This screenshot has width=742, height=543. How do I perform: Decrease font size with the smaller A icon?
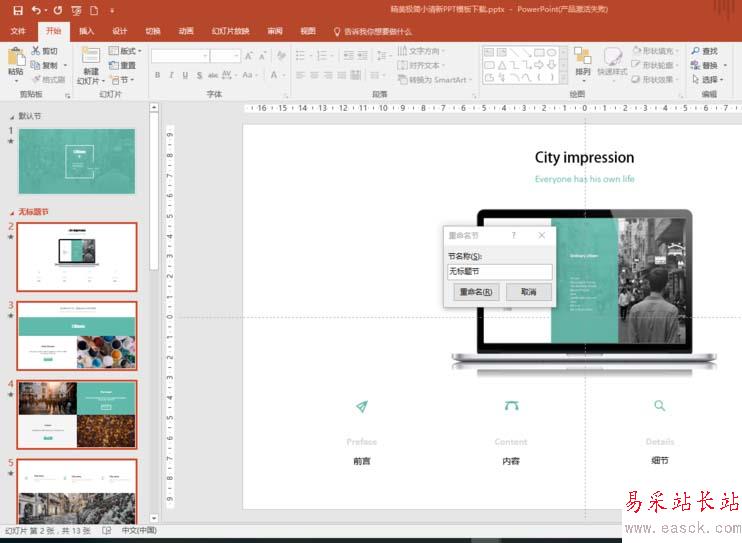(x=263, y=56)
